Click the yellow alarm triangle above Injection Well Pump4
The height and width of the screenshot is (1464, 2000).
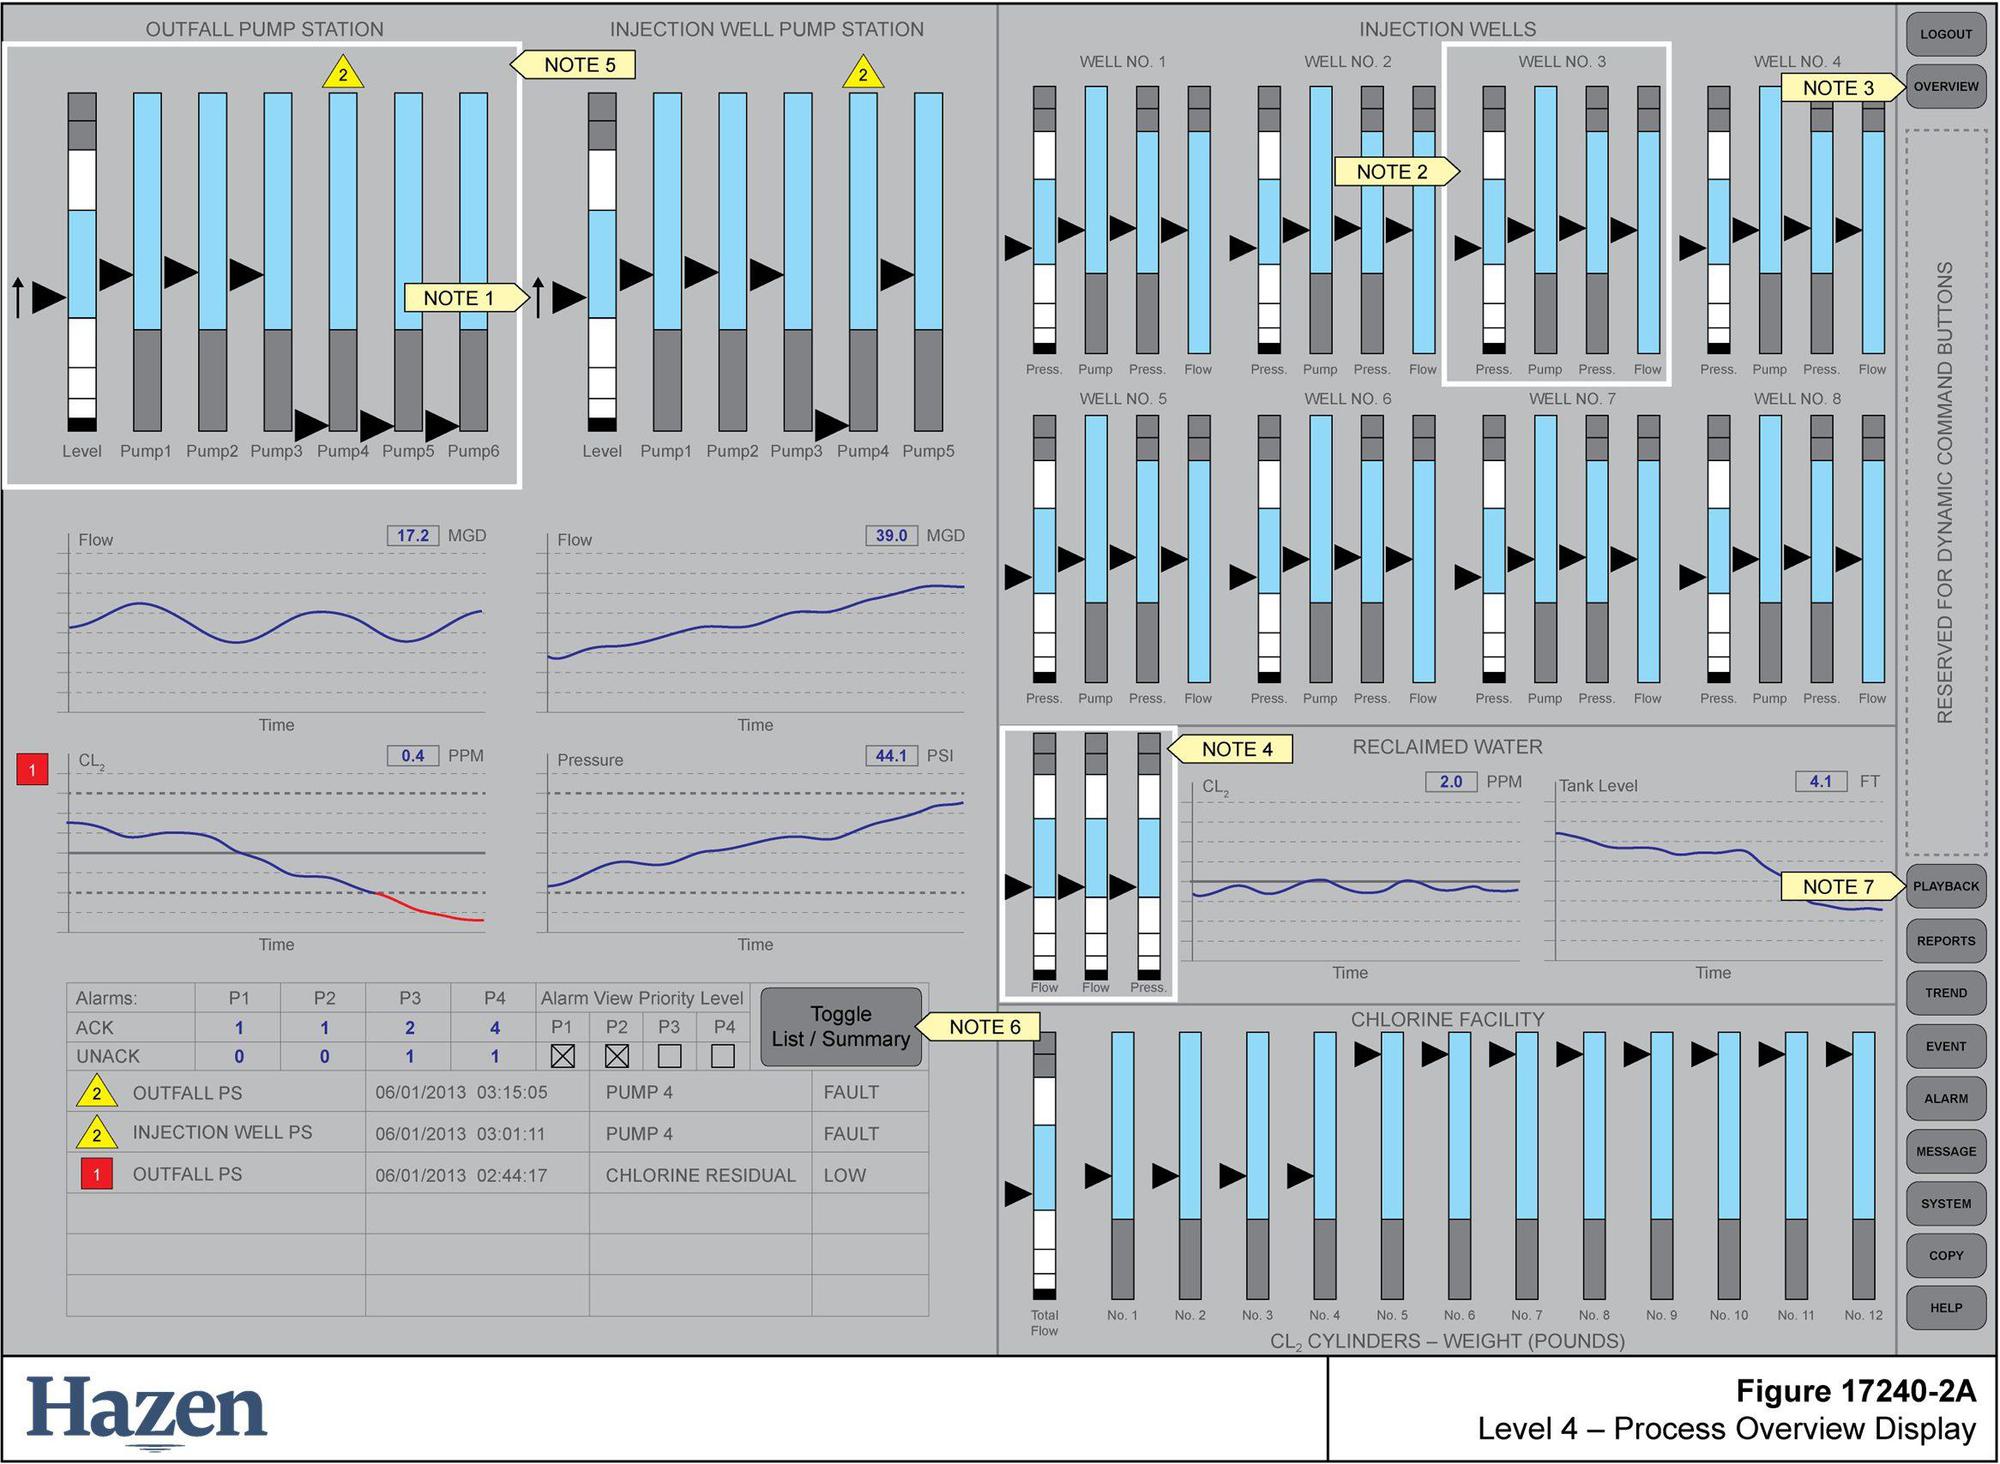click(x=863, y=74)
